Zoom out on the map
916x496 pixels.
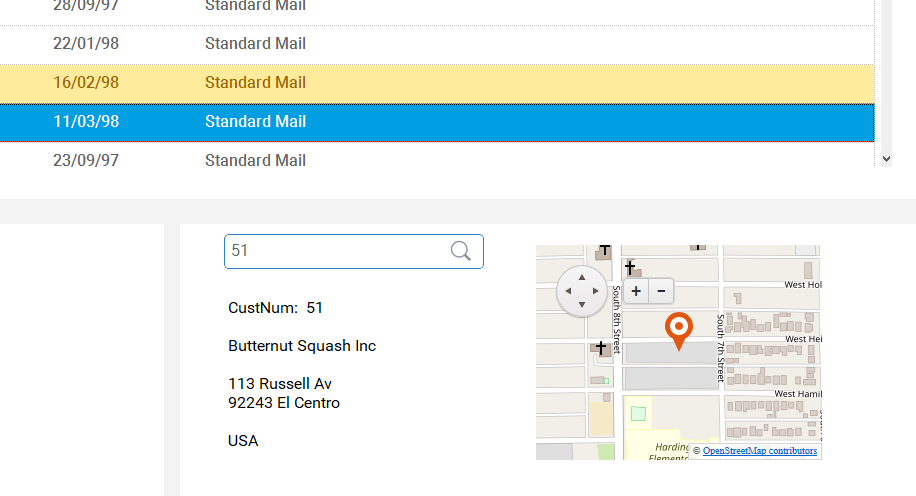(661, 291)
